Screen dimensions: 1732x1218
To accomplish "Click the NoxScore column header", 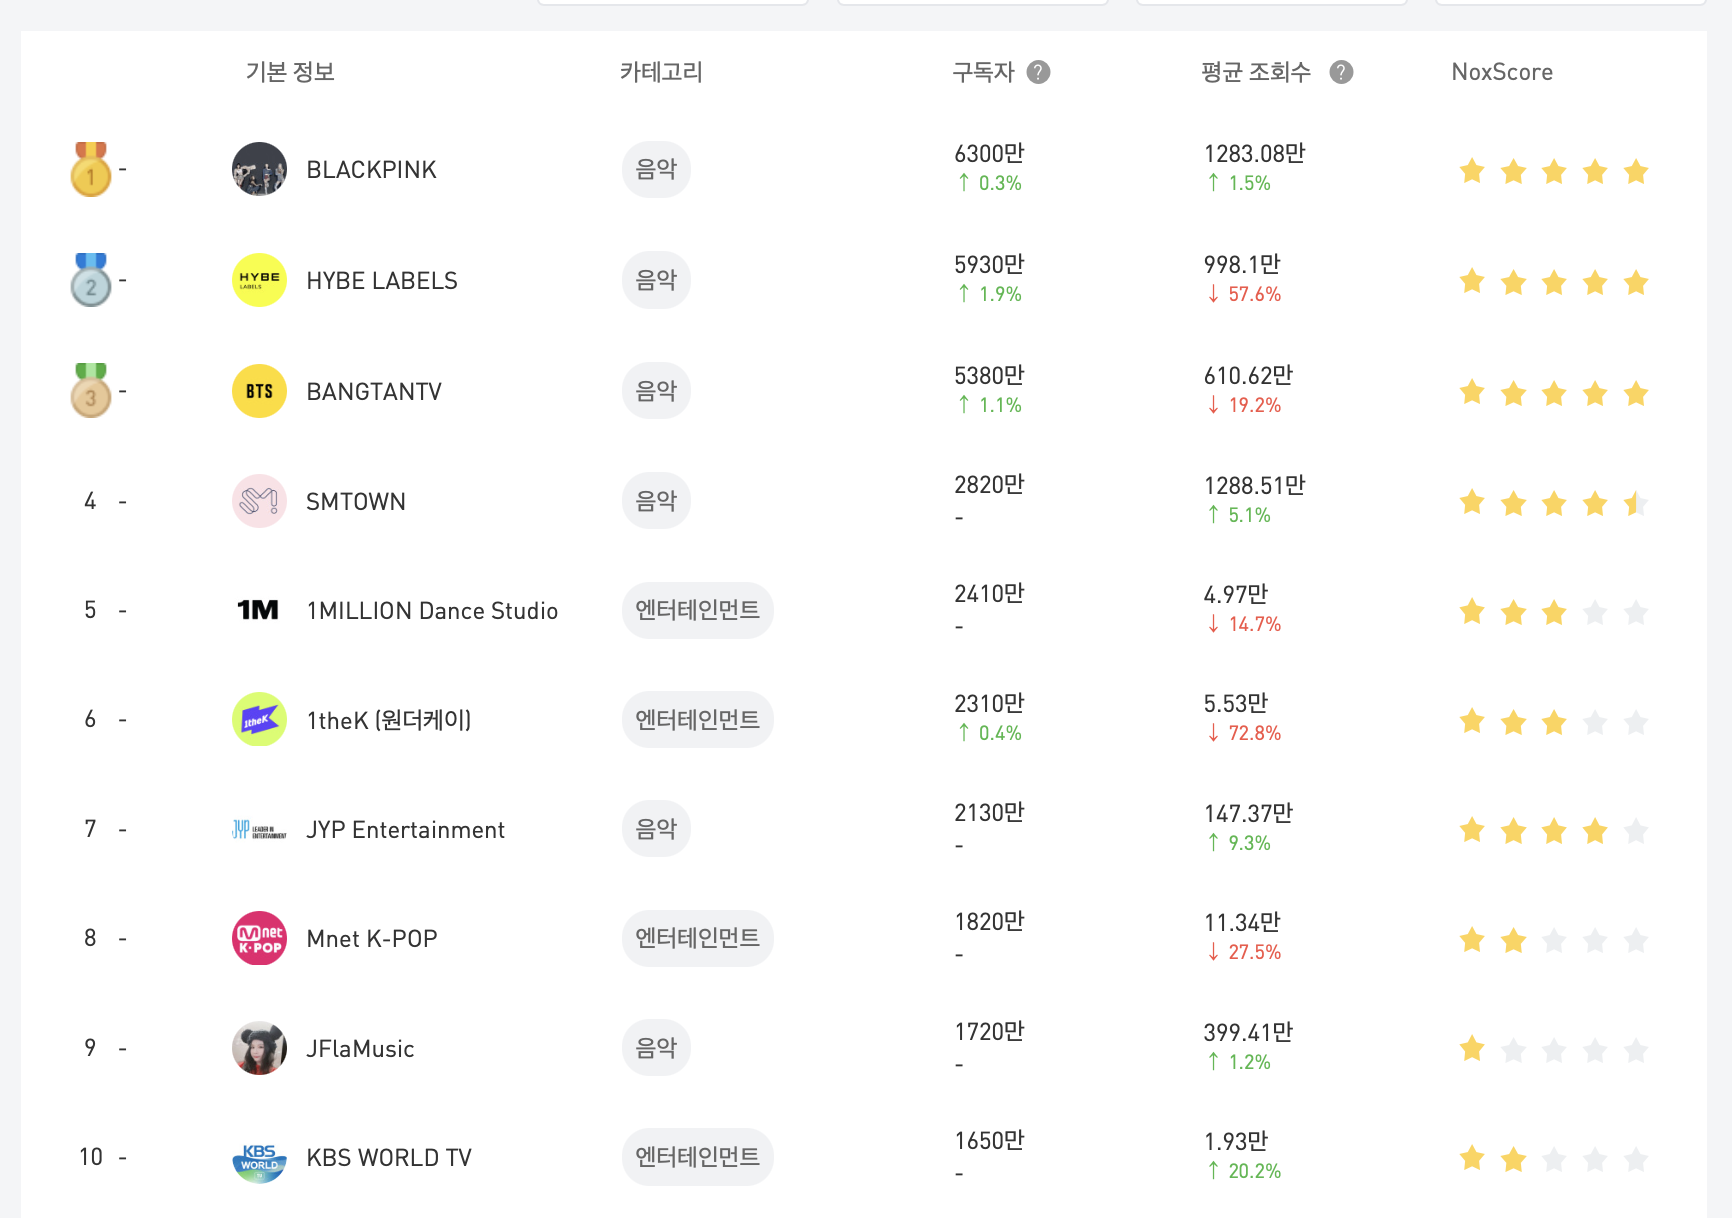I will (1502, 72).
